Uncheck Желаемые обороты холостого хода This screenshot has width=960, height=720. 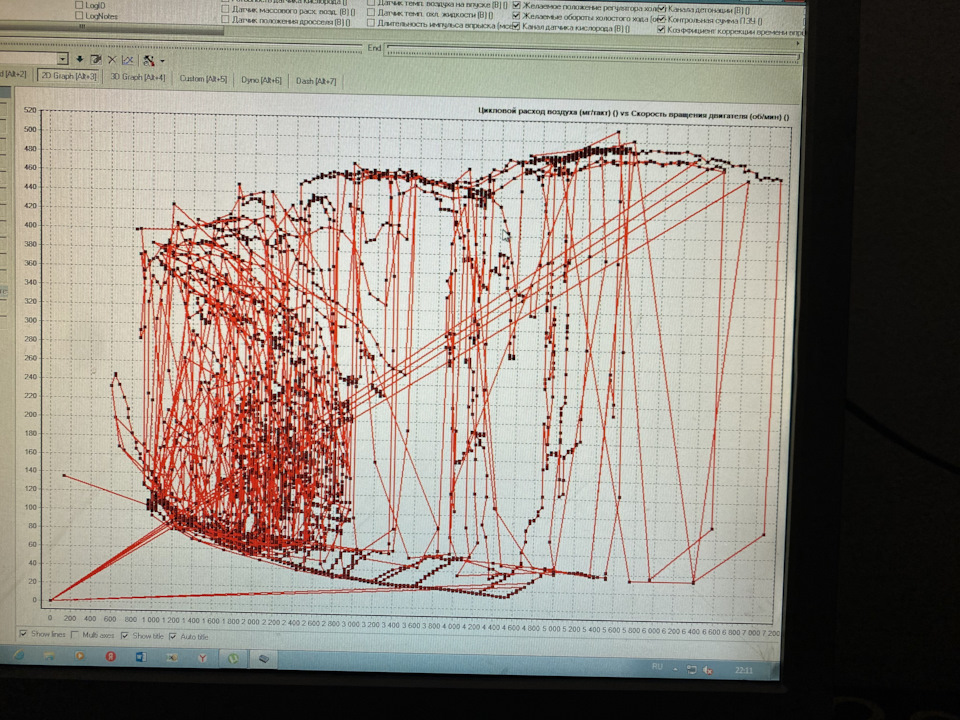(516, 16)
